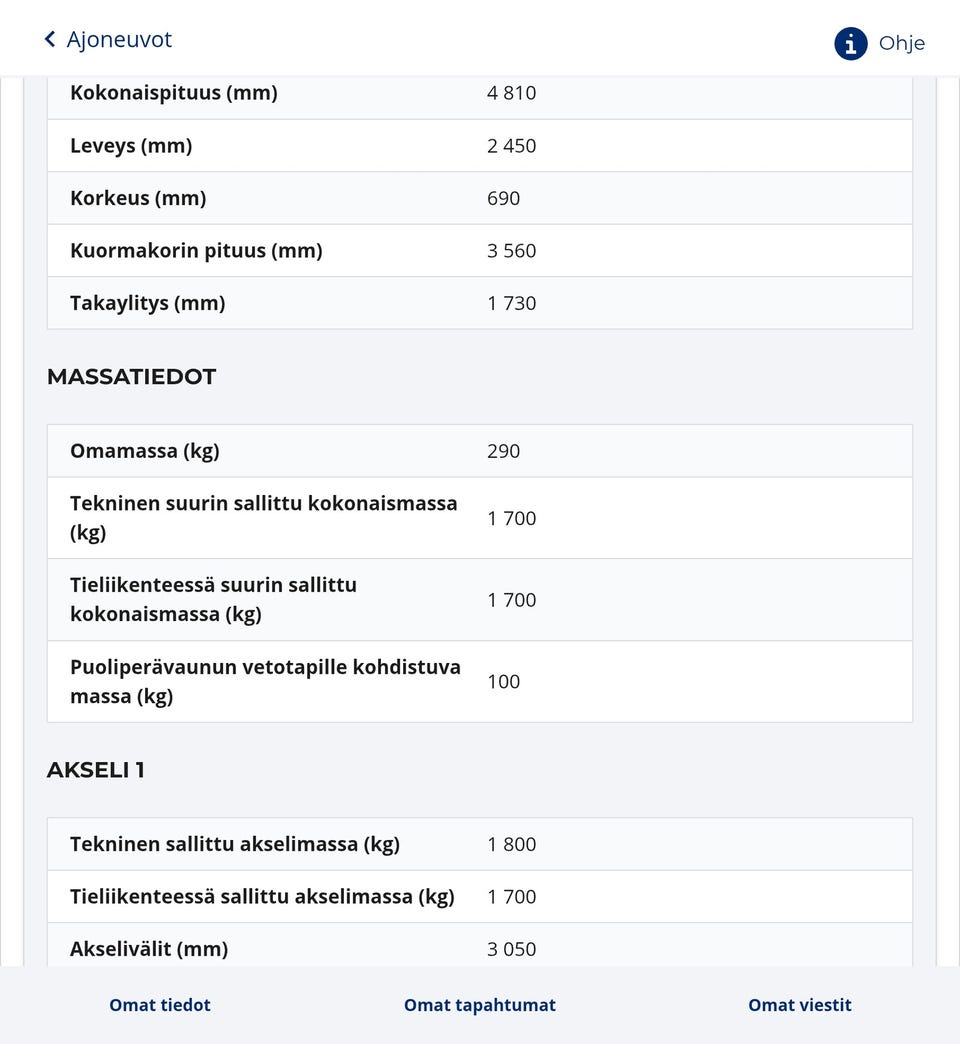
Task: Switch to Omat tiedot tab
Action: click(x=160, y=1005)
